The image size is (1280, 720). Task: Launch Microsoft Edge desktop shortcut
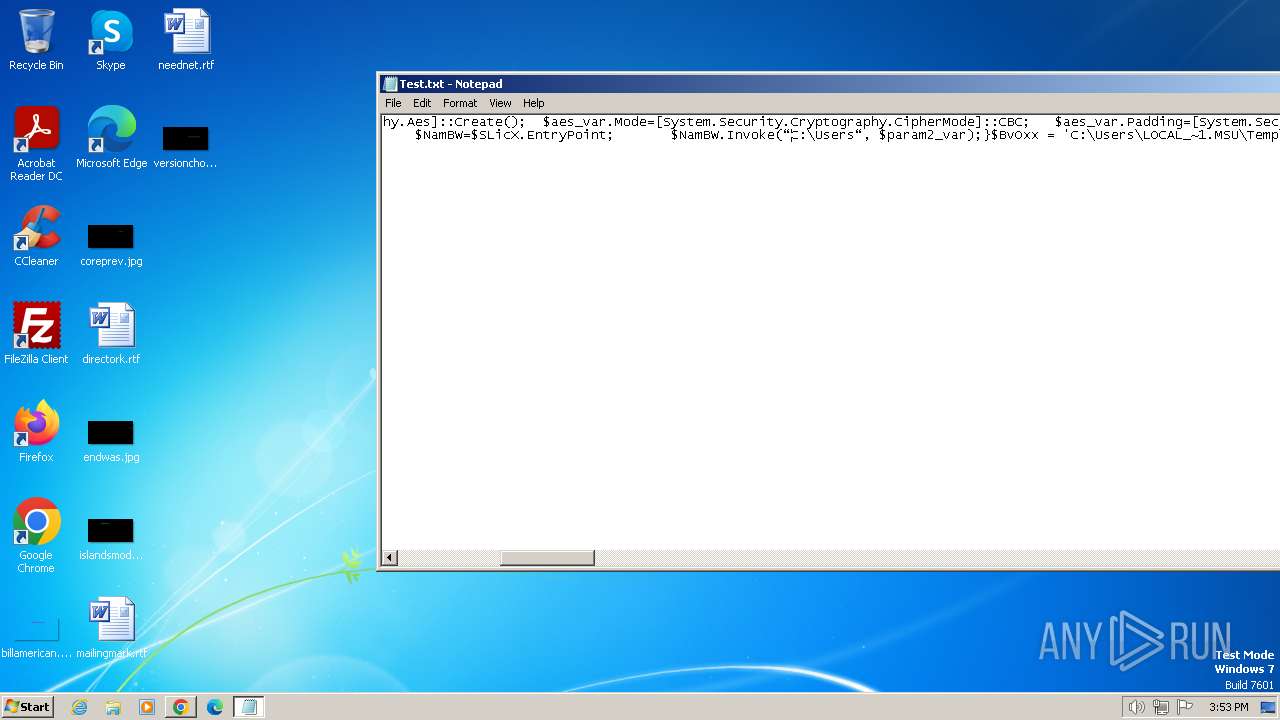pyautogui.click(x=111, y=138)
